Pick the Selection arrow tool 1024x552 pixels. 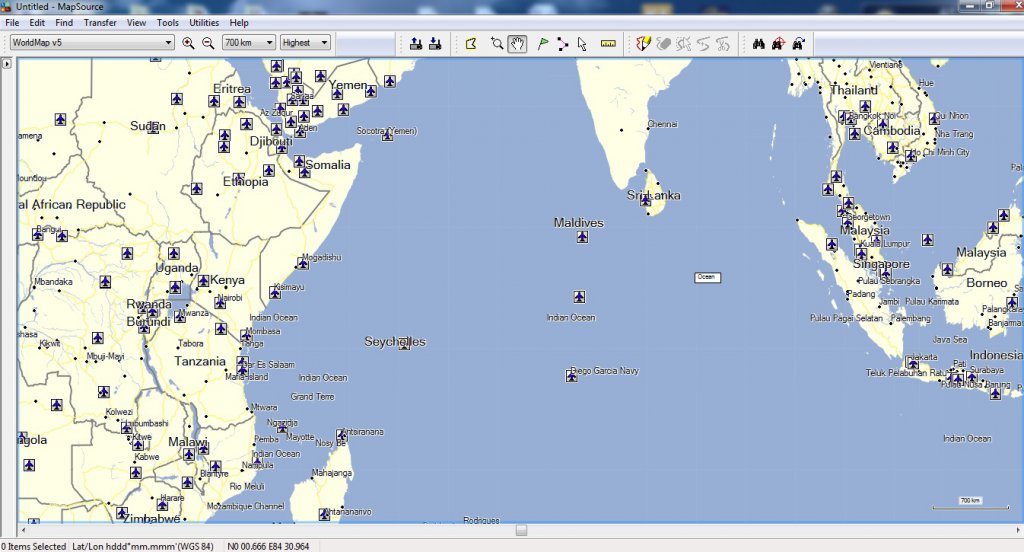582,43
